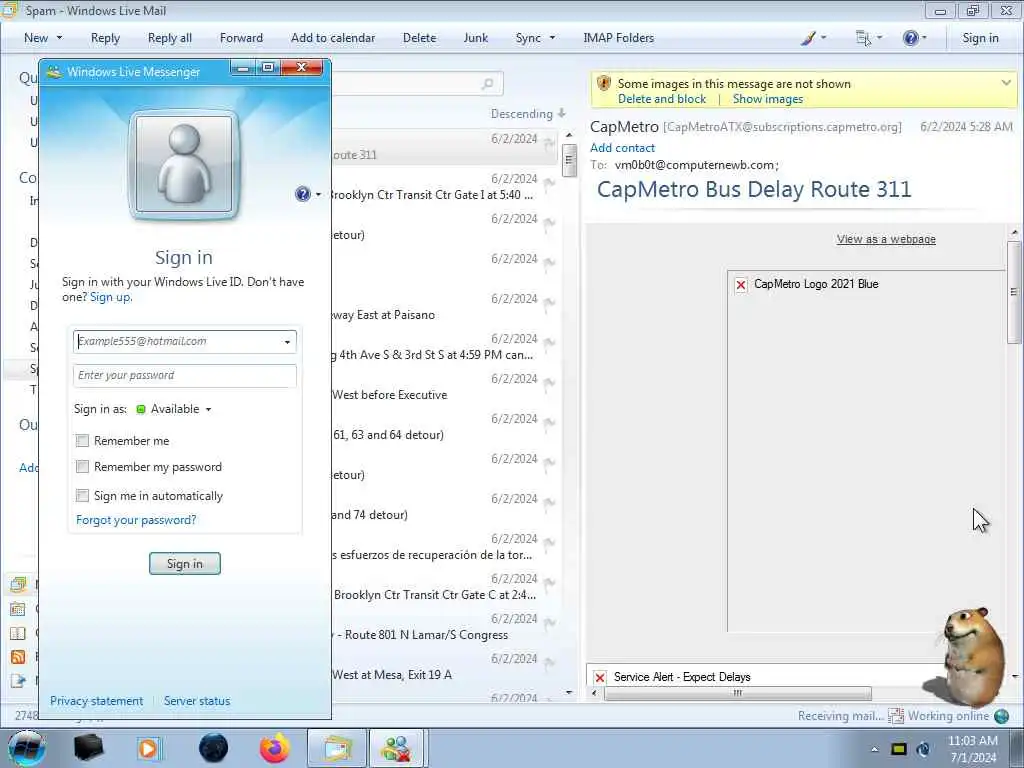Click Delete in the Mail toolbar
This screenshot has width=1024, height=768.
(x=419, y=38)
